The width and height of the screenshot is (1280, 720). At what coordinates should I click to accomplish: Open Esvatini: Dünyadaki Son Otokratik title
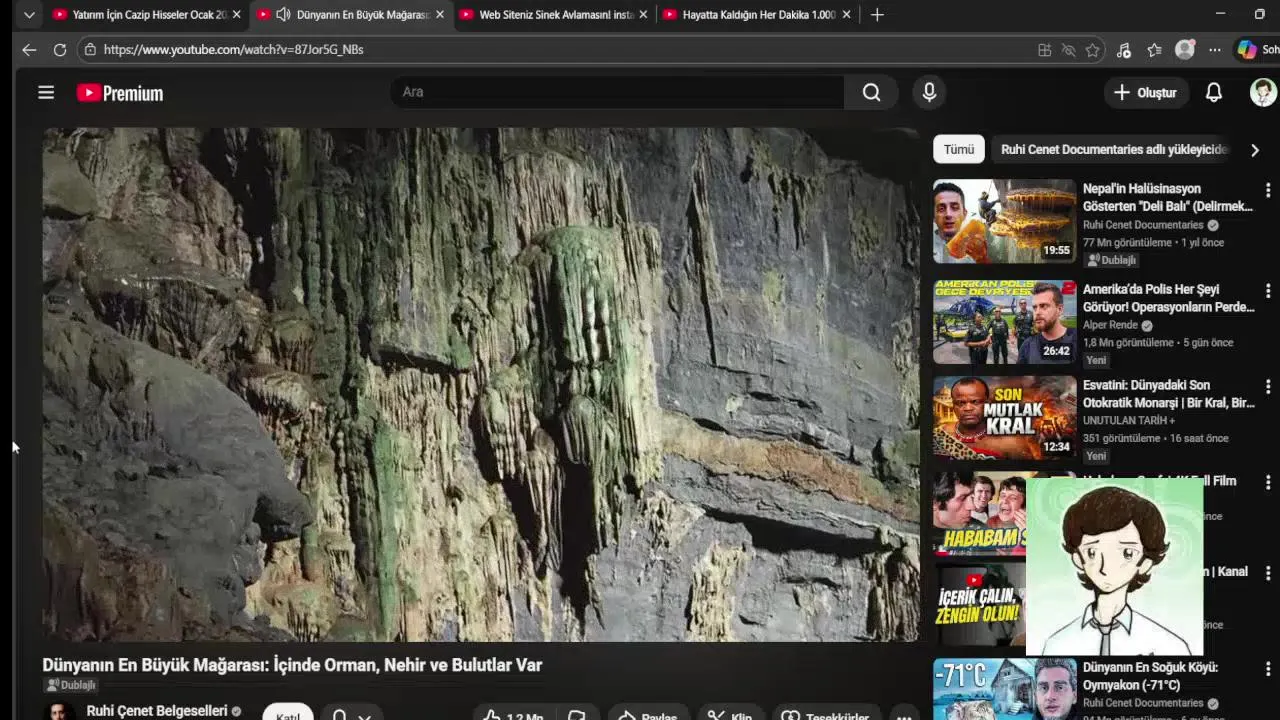click(x=1168, y=394)
